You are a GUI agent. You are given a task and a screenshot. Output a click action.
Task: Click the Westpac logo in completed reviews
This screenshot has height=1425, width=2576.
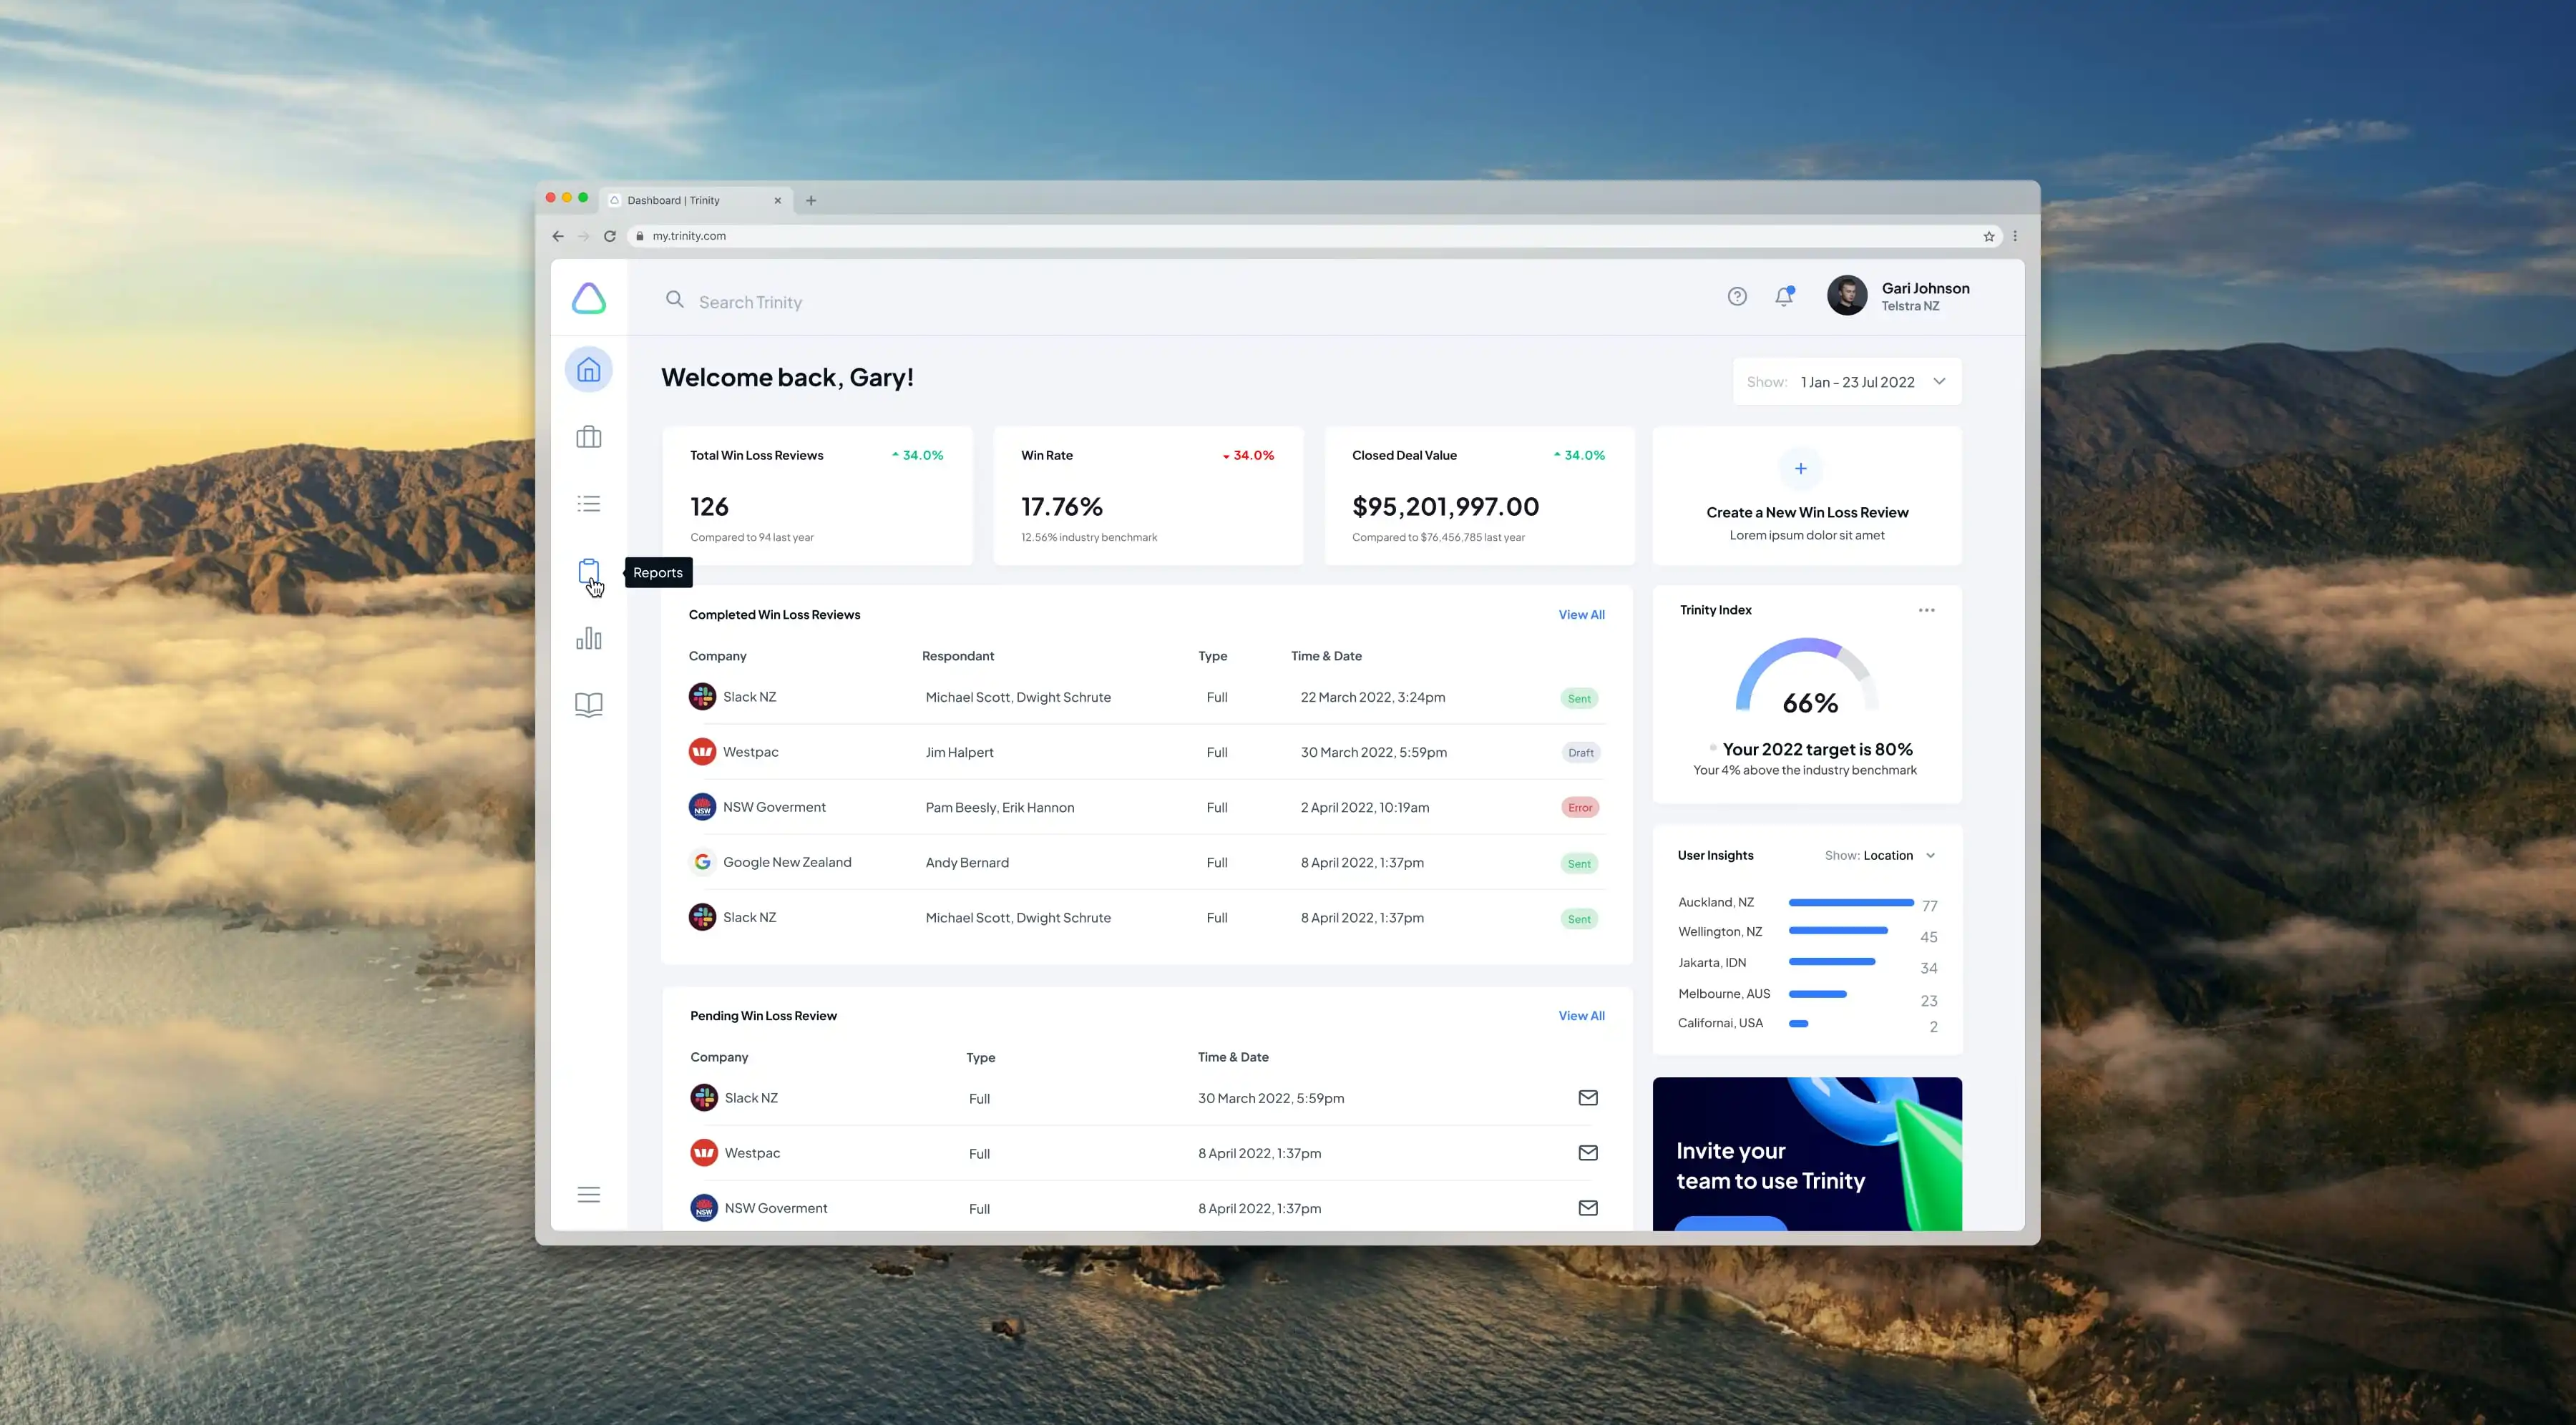pos(702,752)
